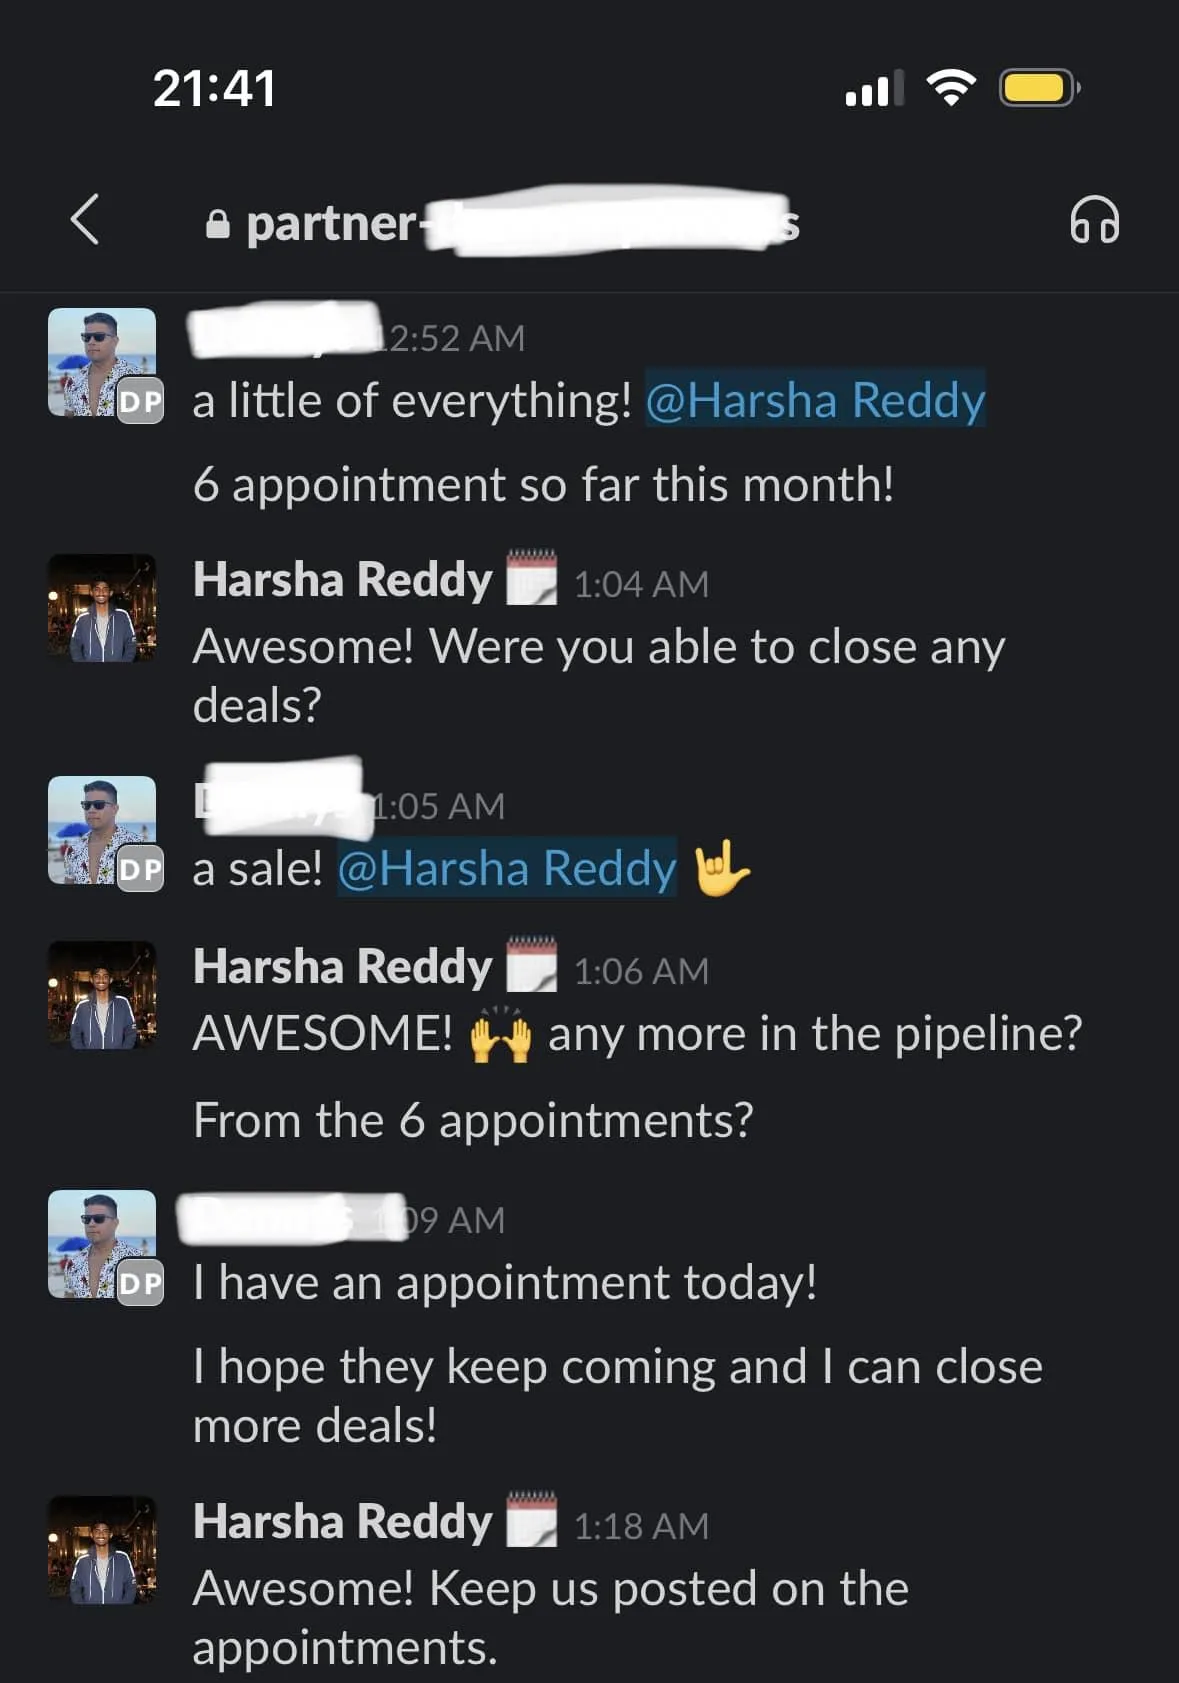This screenshot has height=1683, width=1179.
Task: Tap the raised hands emoji after AWESOME!
Action: click(x=500, y=1035)
